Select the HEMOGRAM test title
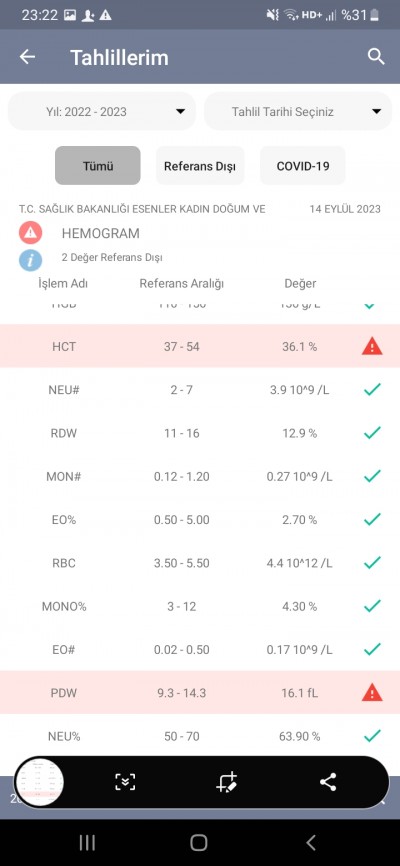Viewport: 400px width, 866px height. 101,234
